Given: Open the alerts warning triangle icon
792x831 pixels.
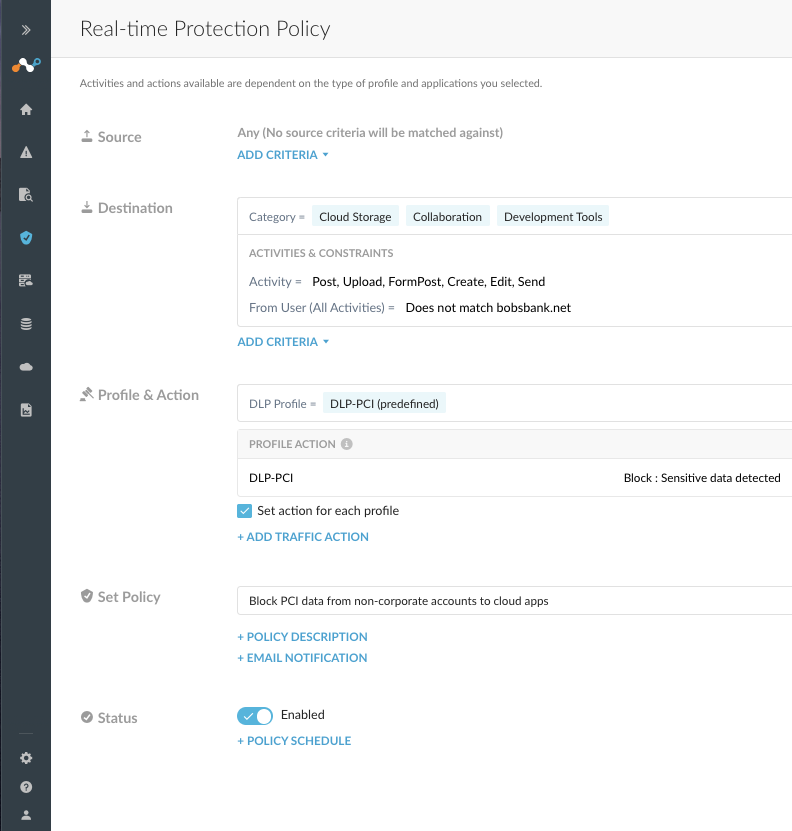Looking at the screenshot, I should (x=26, y=153).
